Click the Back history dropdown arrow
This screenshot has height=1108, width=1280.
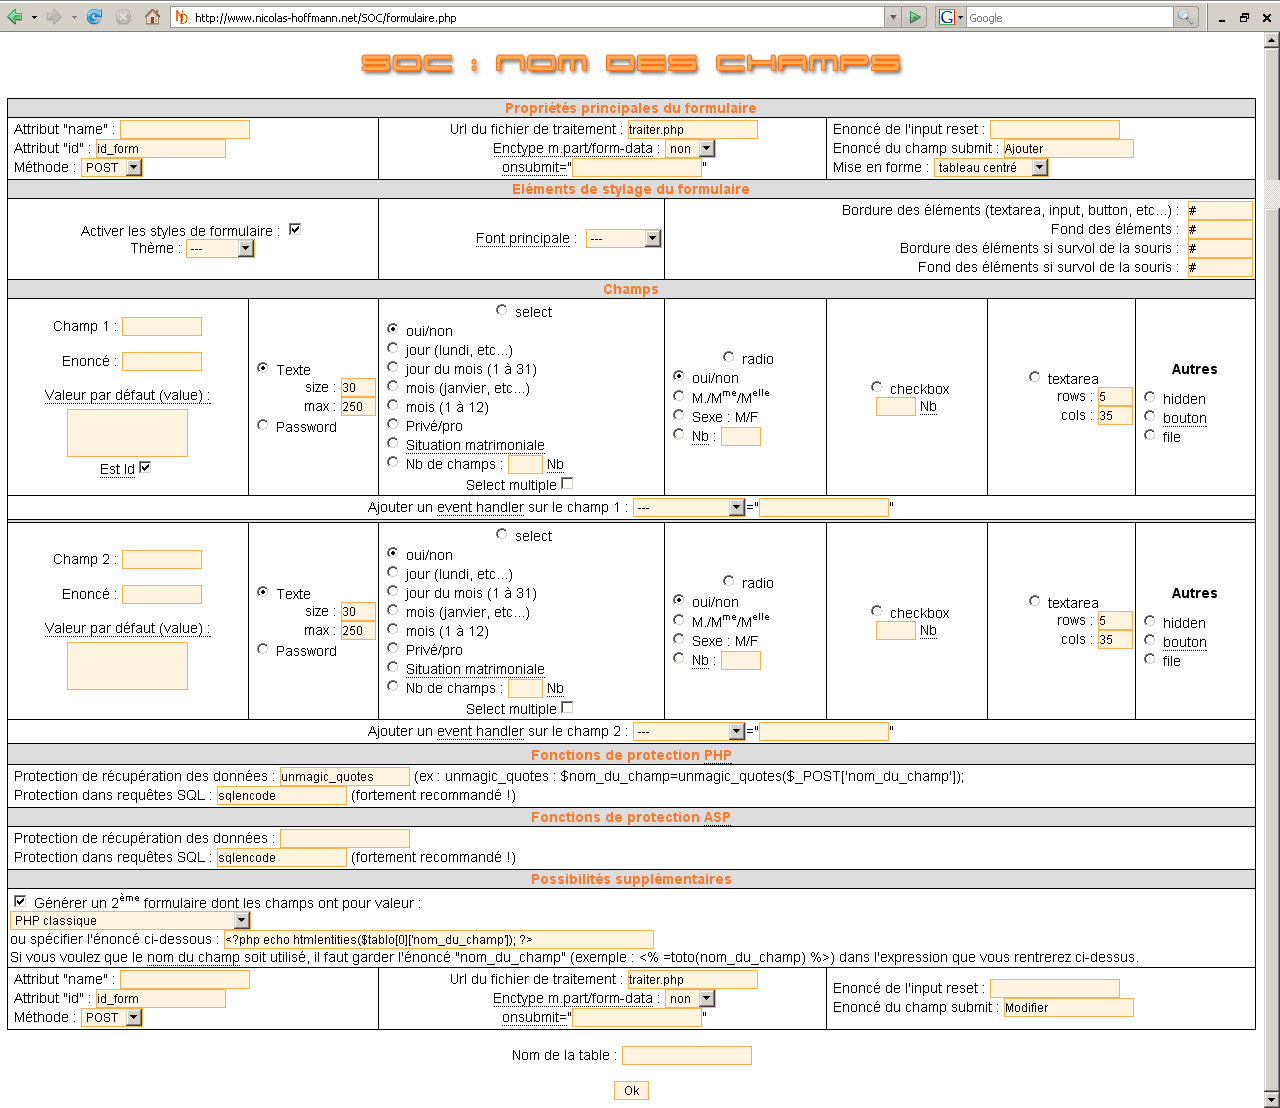coord(34,17)
